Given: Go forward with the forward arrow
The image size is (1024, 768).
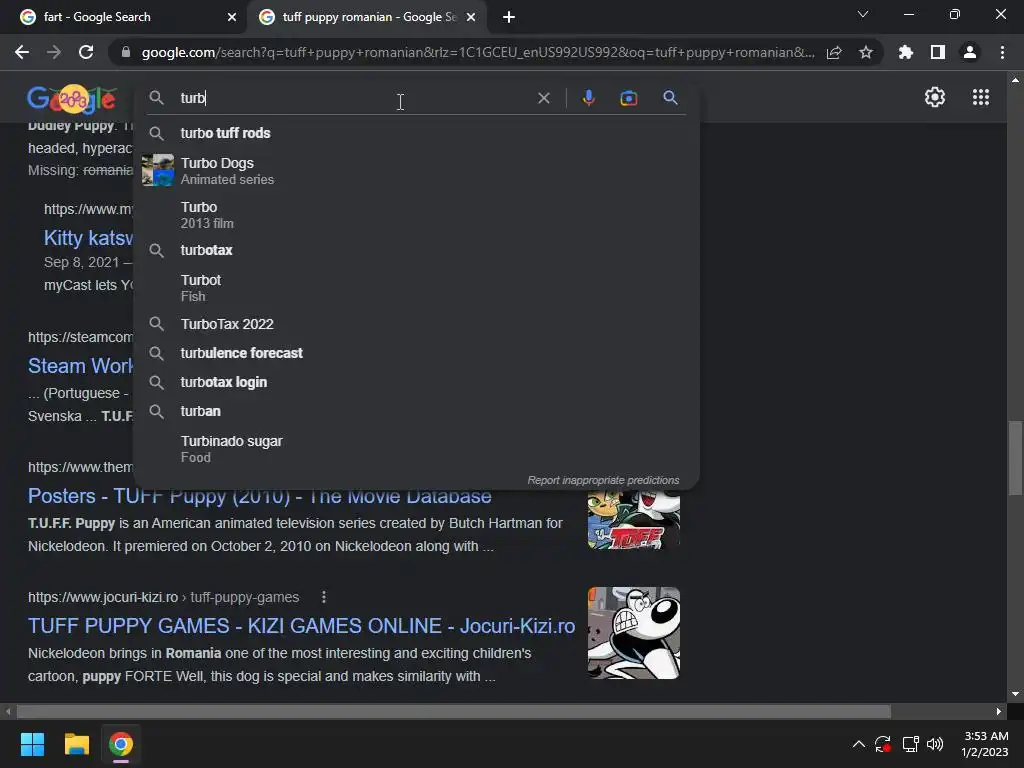Looking at the screenshot, I should (x=54, y=52).
